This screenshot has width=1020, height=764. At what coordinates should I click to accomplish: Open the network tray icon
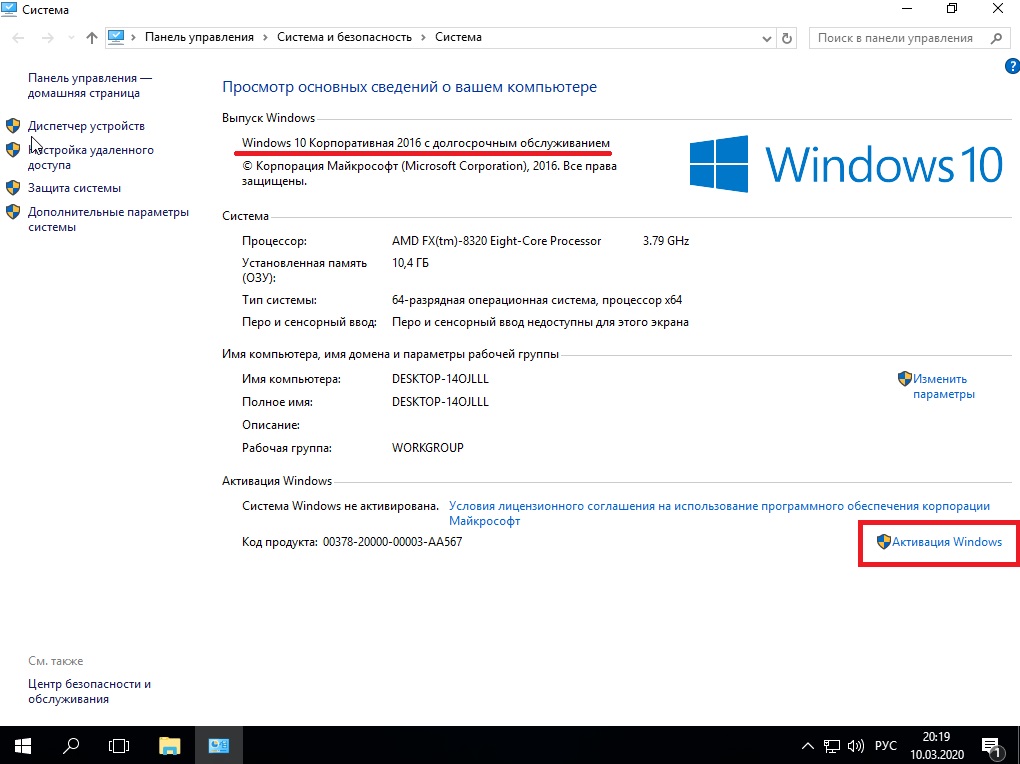(831, 746)
